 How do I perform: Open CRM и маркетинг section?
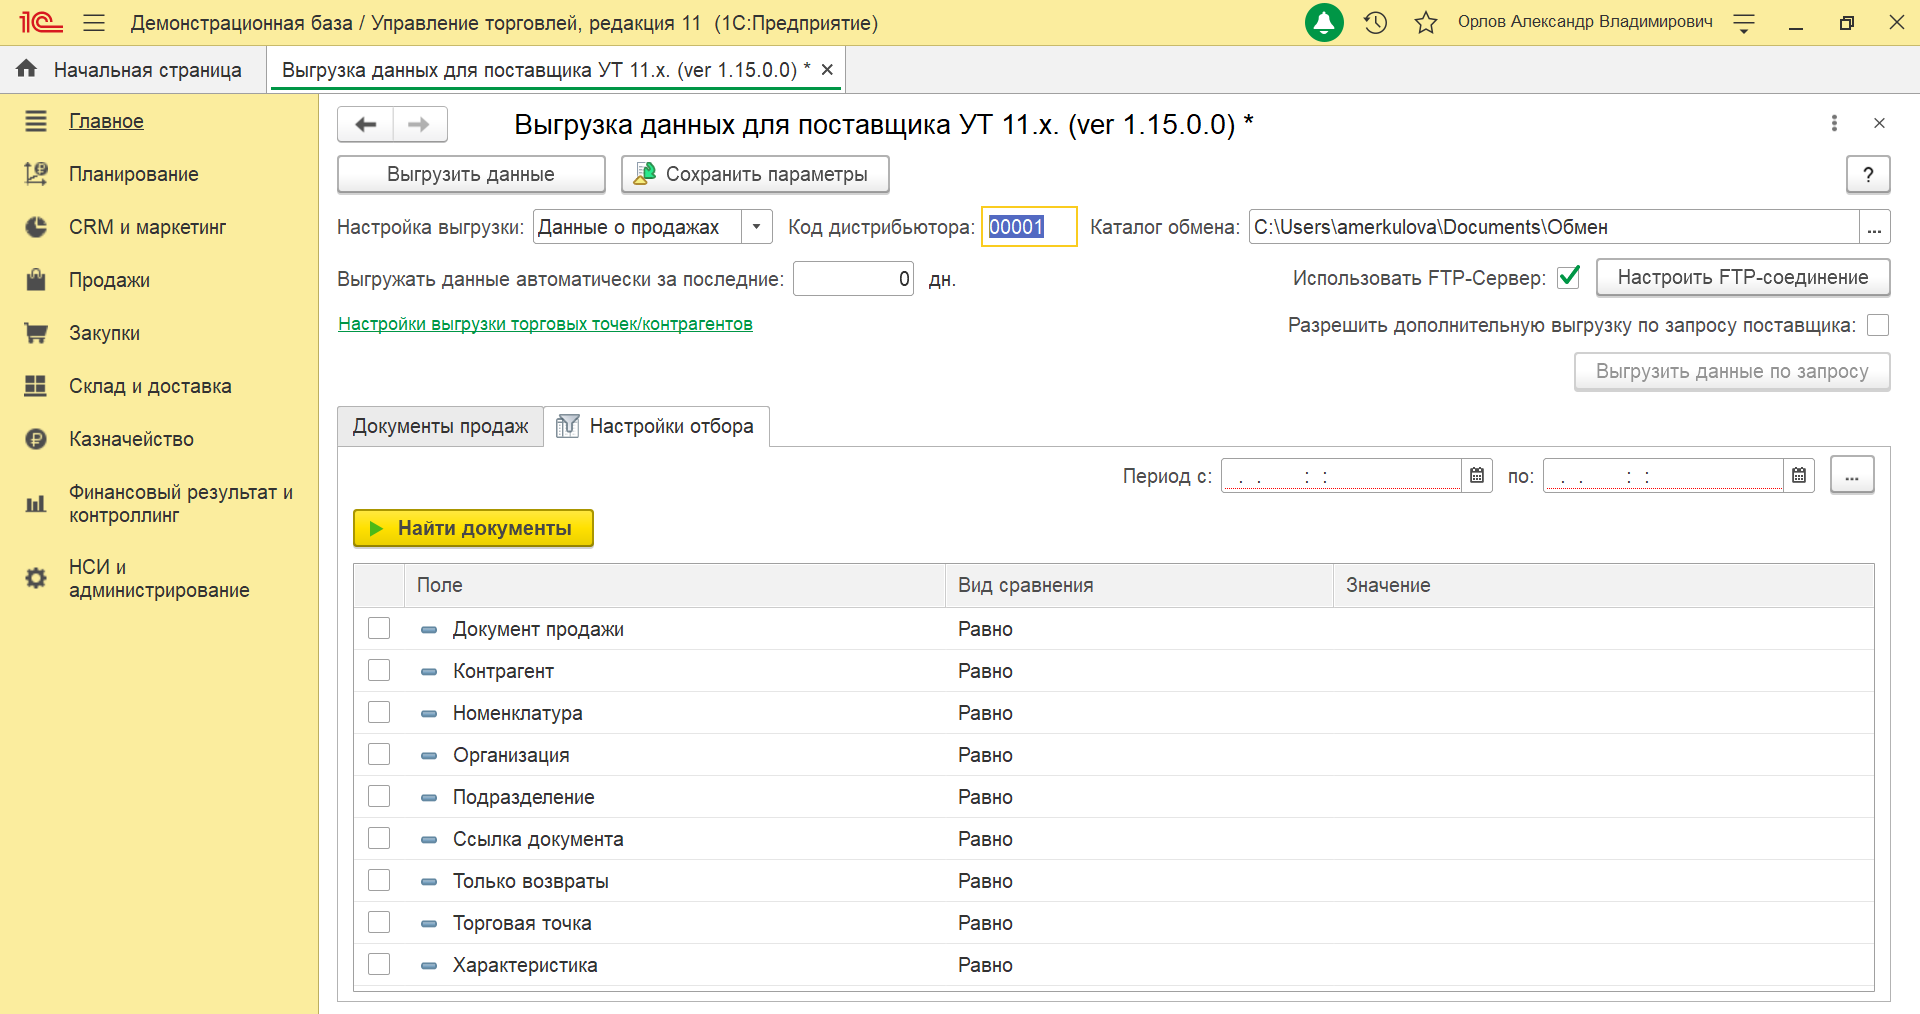(147, 227)
